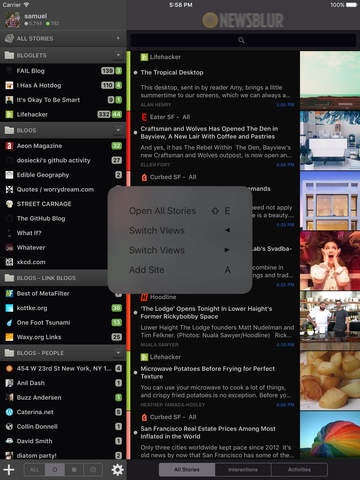Click the One Foot Tsunami icon
The width and height of the screenshot is (360, 480).
point(9,322)
